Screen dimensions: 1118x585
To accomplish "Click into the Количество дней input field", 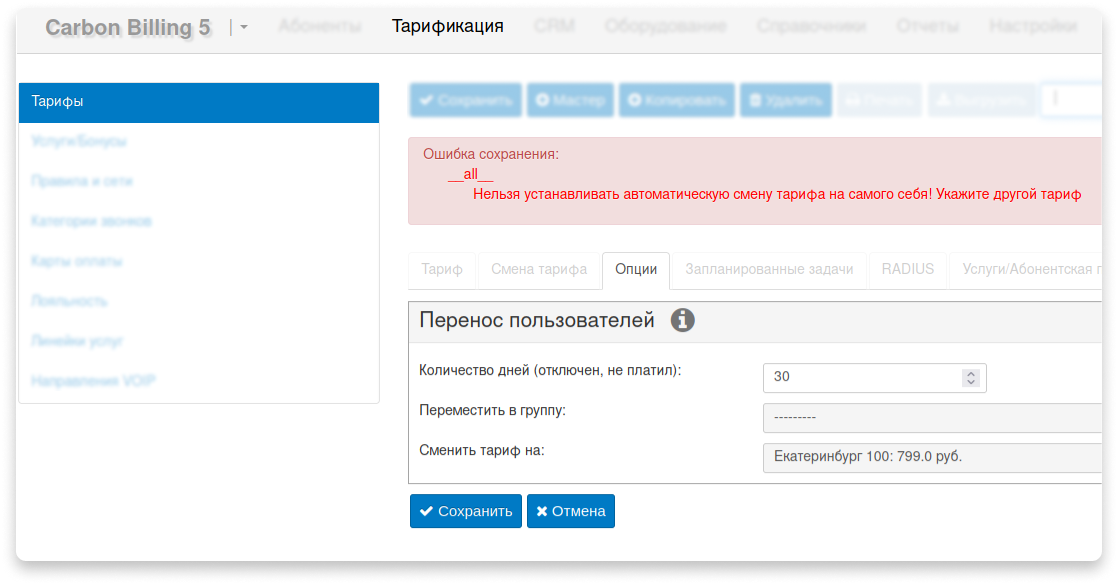I will pyautogui.click(x=860, y=378).
